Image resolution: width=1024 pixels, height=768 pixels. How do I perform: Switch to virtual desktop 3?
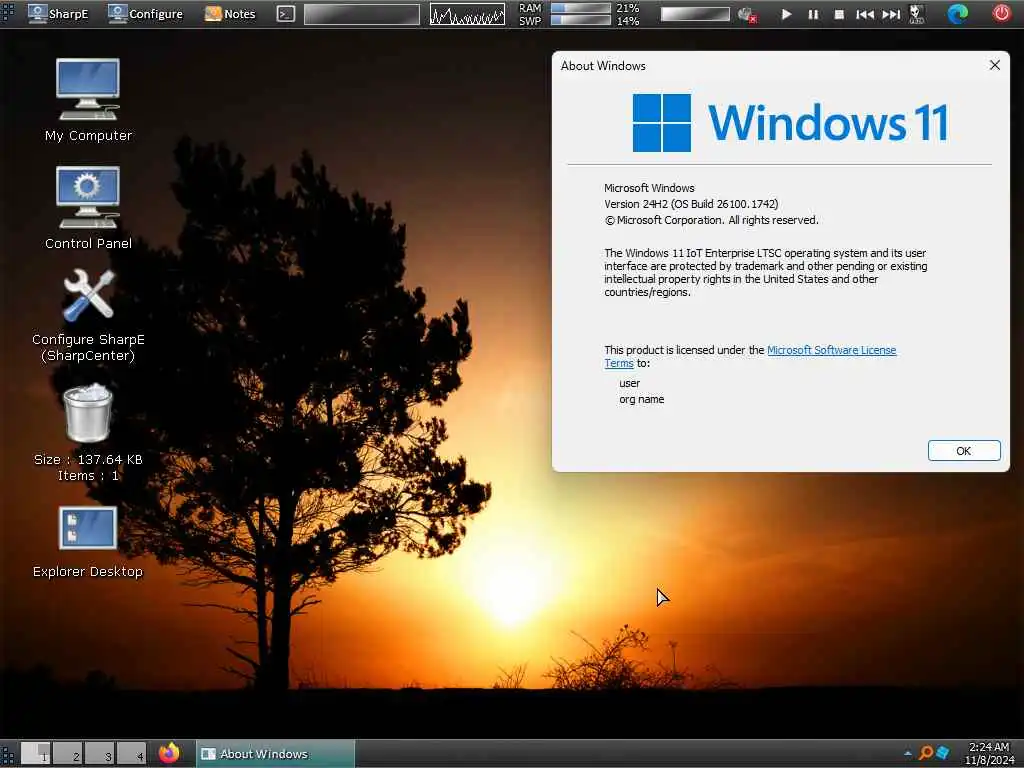pos(100,753)
